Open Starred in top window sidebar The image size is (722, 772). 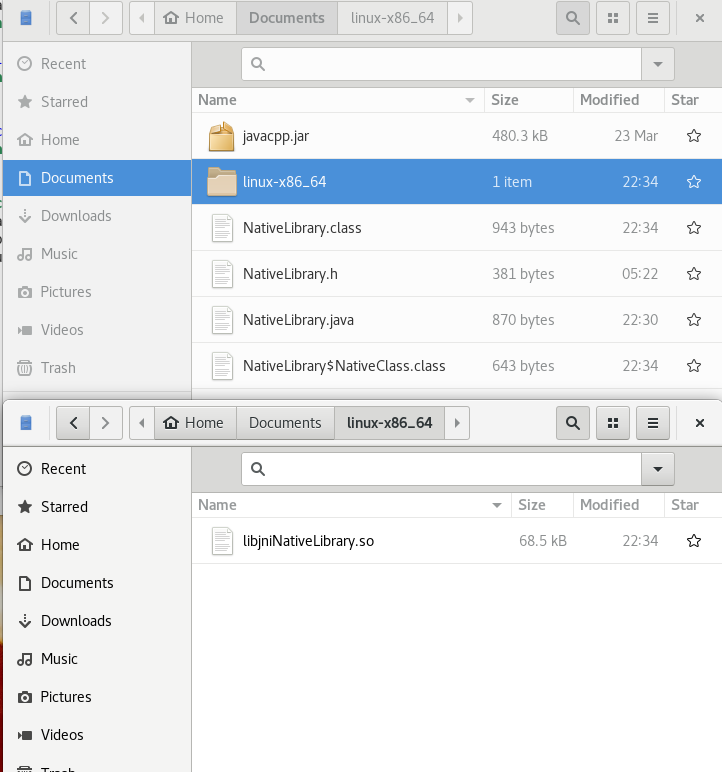(97, 102)
